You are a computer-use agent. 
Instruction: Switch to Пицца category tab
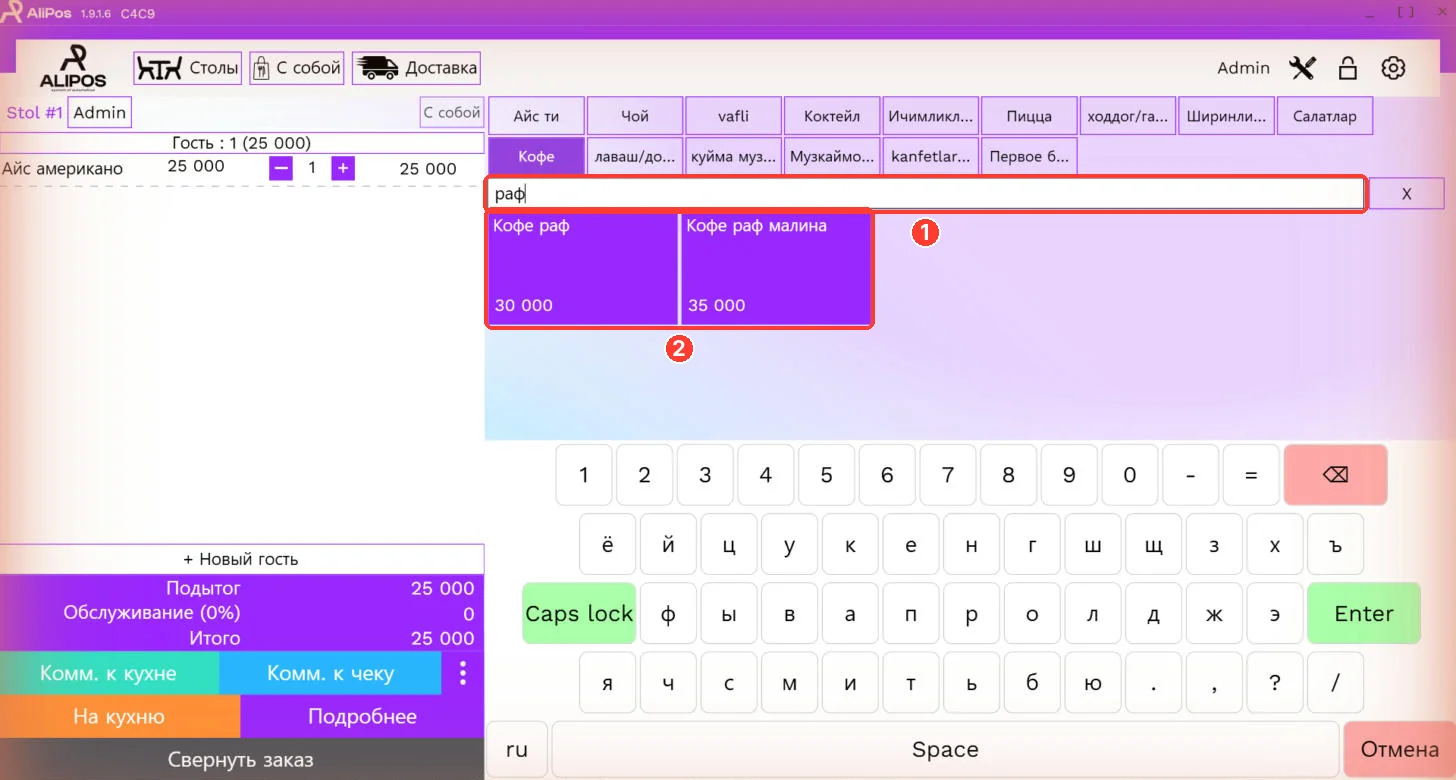[x=1030, y=116]
